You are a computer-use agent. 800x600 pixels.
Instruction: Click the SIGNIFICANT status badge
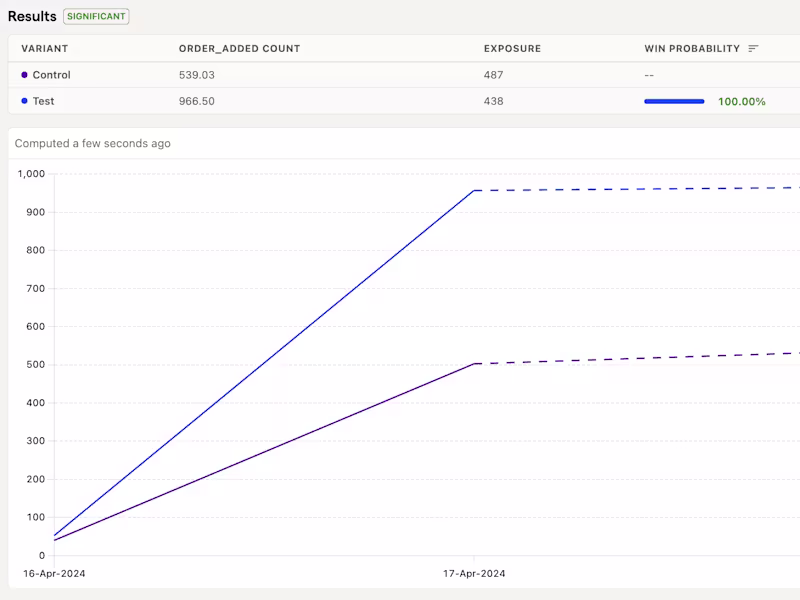click(x=96, y=16)
